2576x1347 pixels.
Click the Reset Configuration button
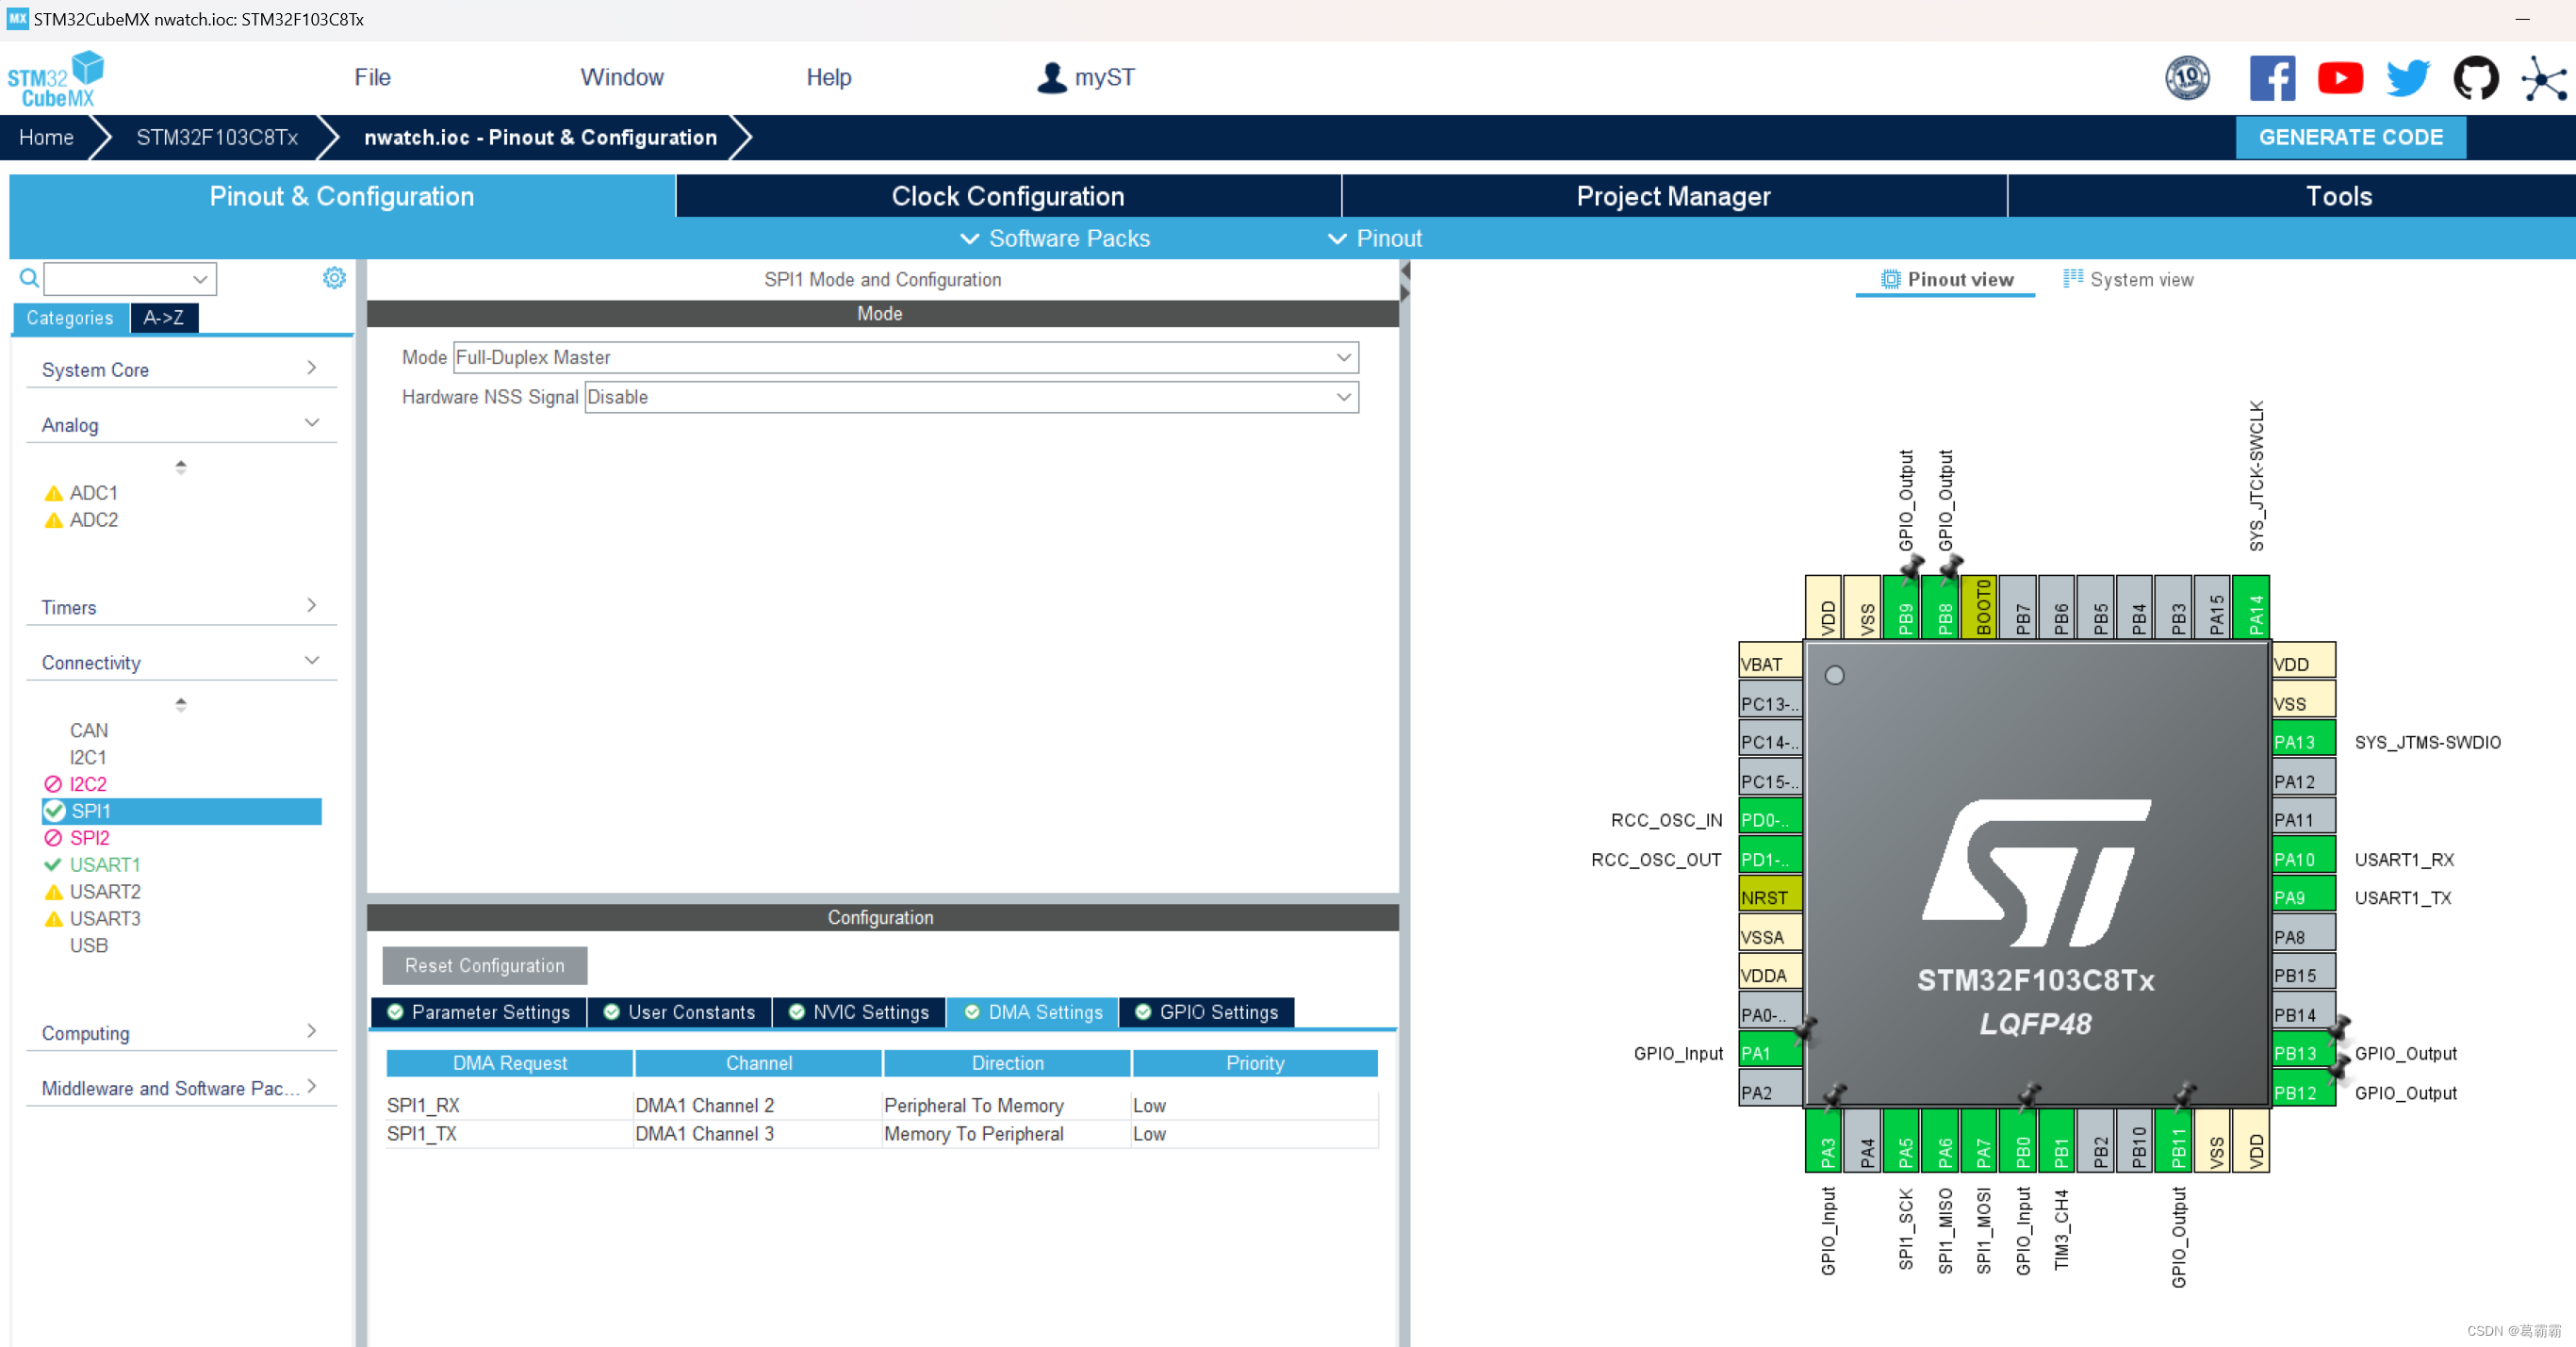[x=485, y=965]
